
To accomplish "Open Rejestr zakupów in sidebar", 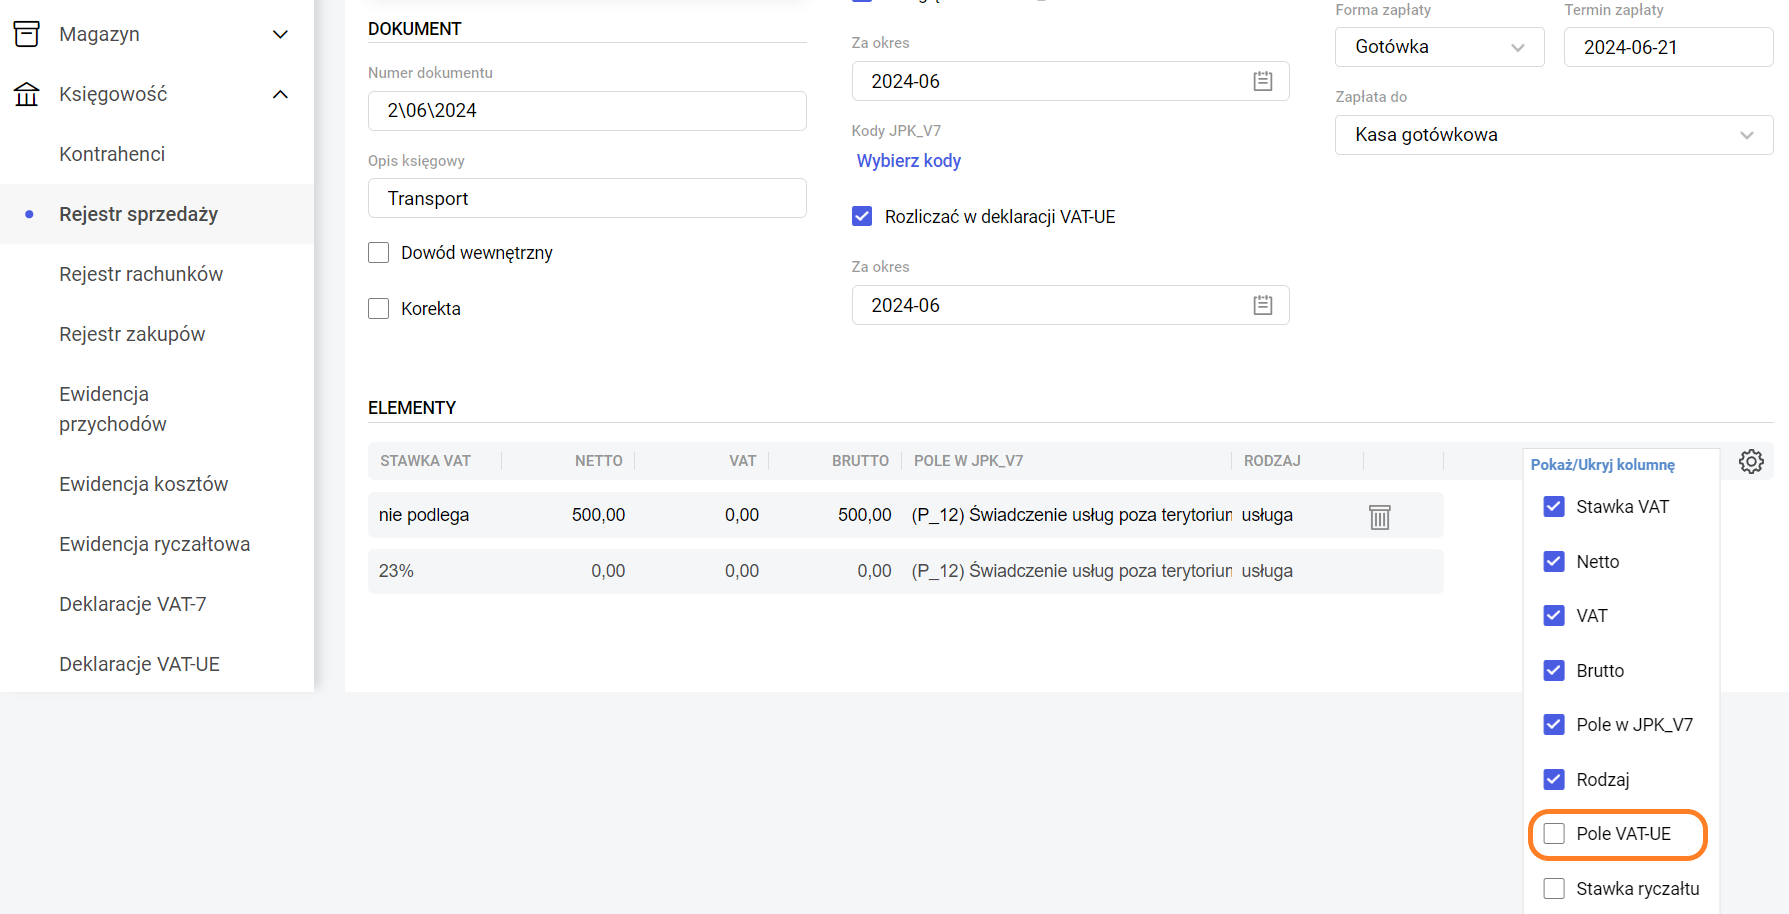I will (x=132, y=334).
